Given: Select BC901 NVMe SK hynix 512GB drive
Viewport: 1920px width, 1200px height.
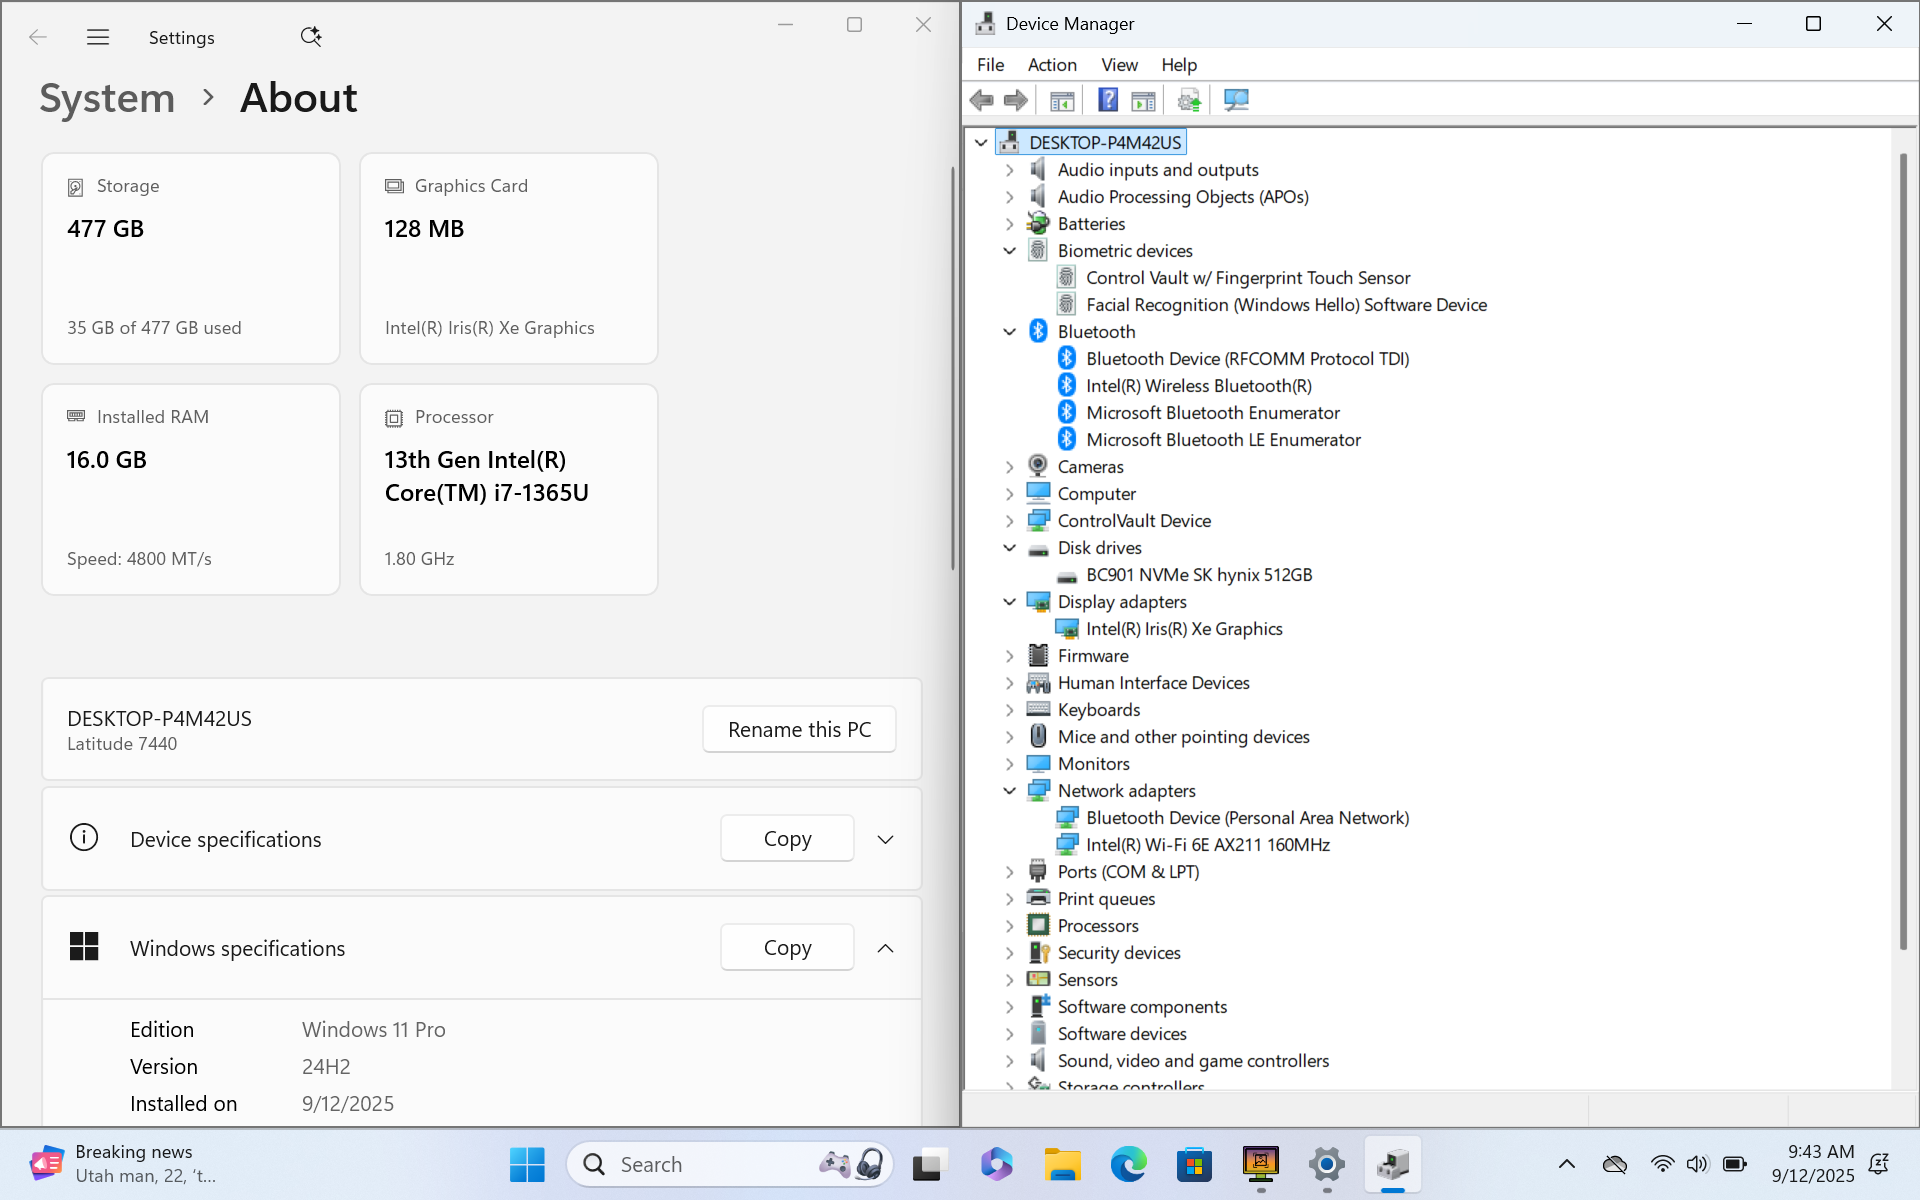Looking at the screenshot, I should pyautogui.click(x=1199, y=575).
